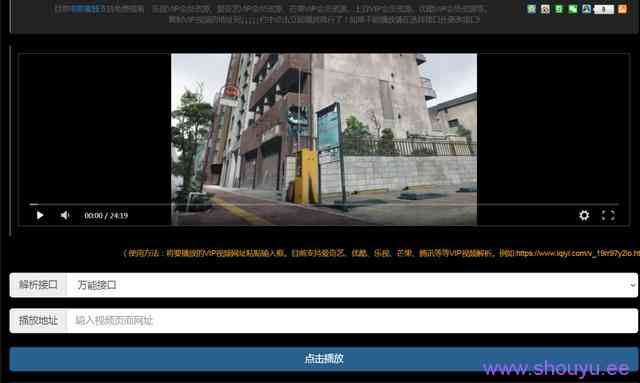Click the 播放地址 label
Viewport: 640px width, 383px height.
pos(38,321)
